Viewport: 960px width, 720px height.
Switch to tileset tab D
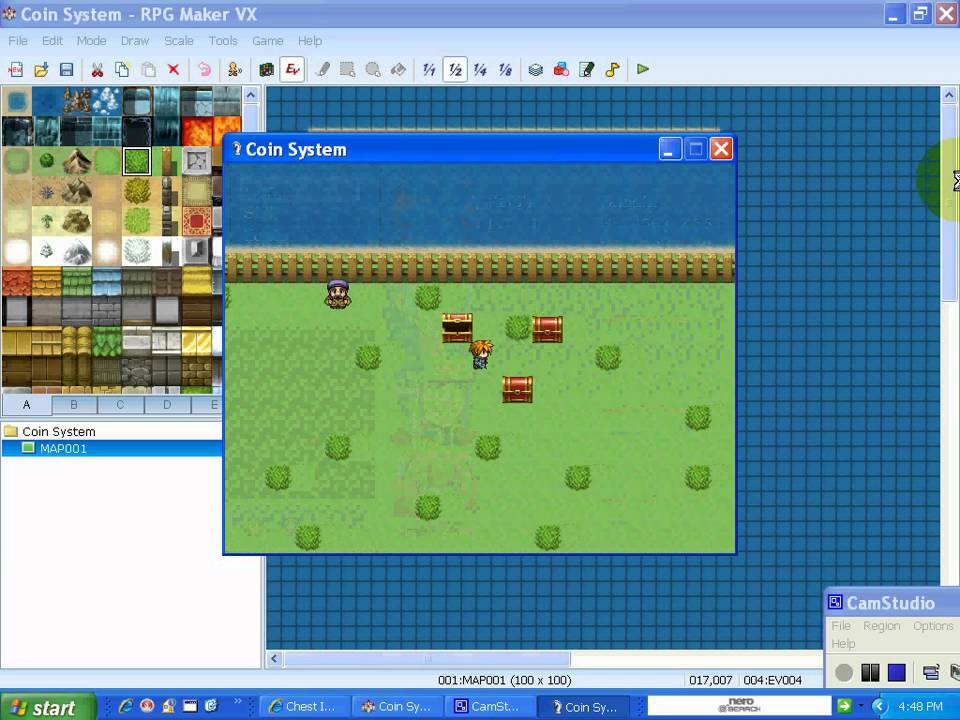point(167,405)
